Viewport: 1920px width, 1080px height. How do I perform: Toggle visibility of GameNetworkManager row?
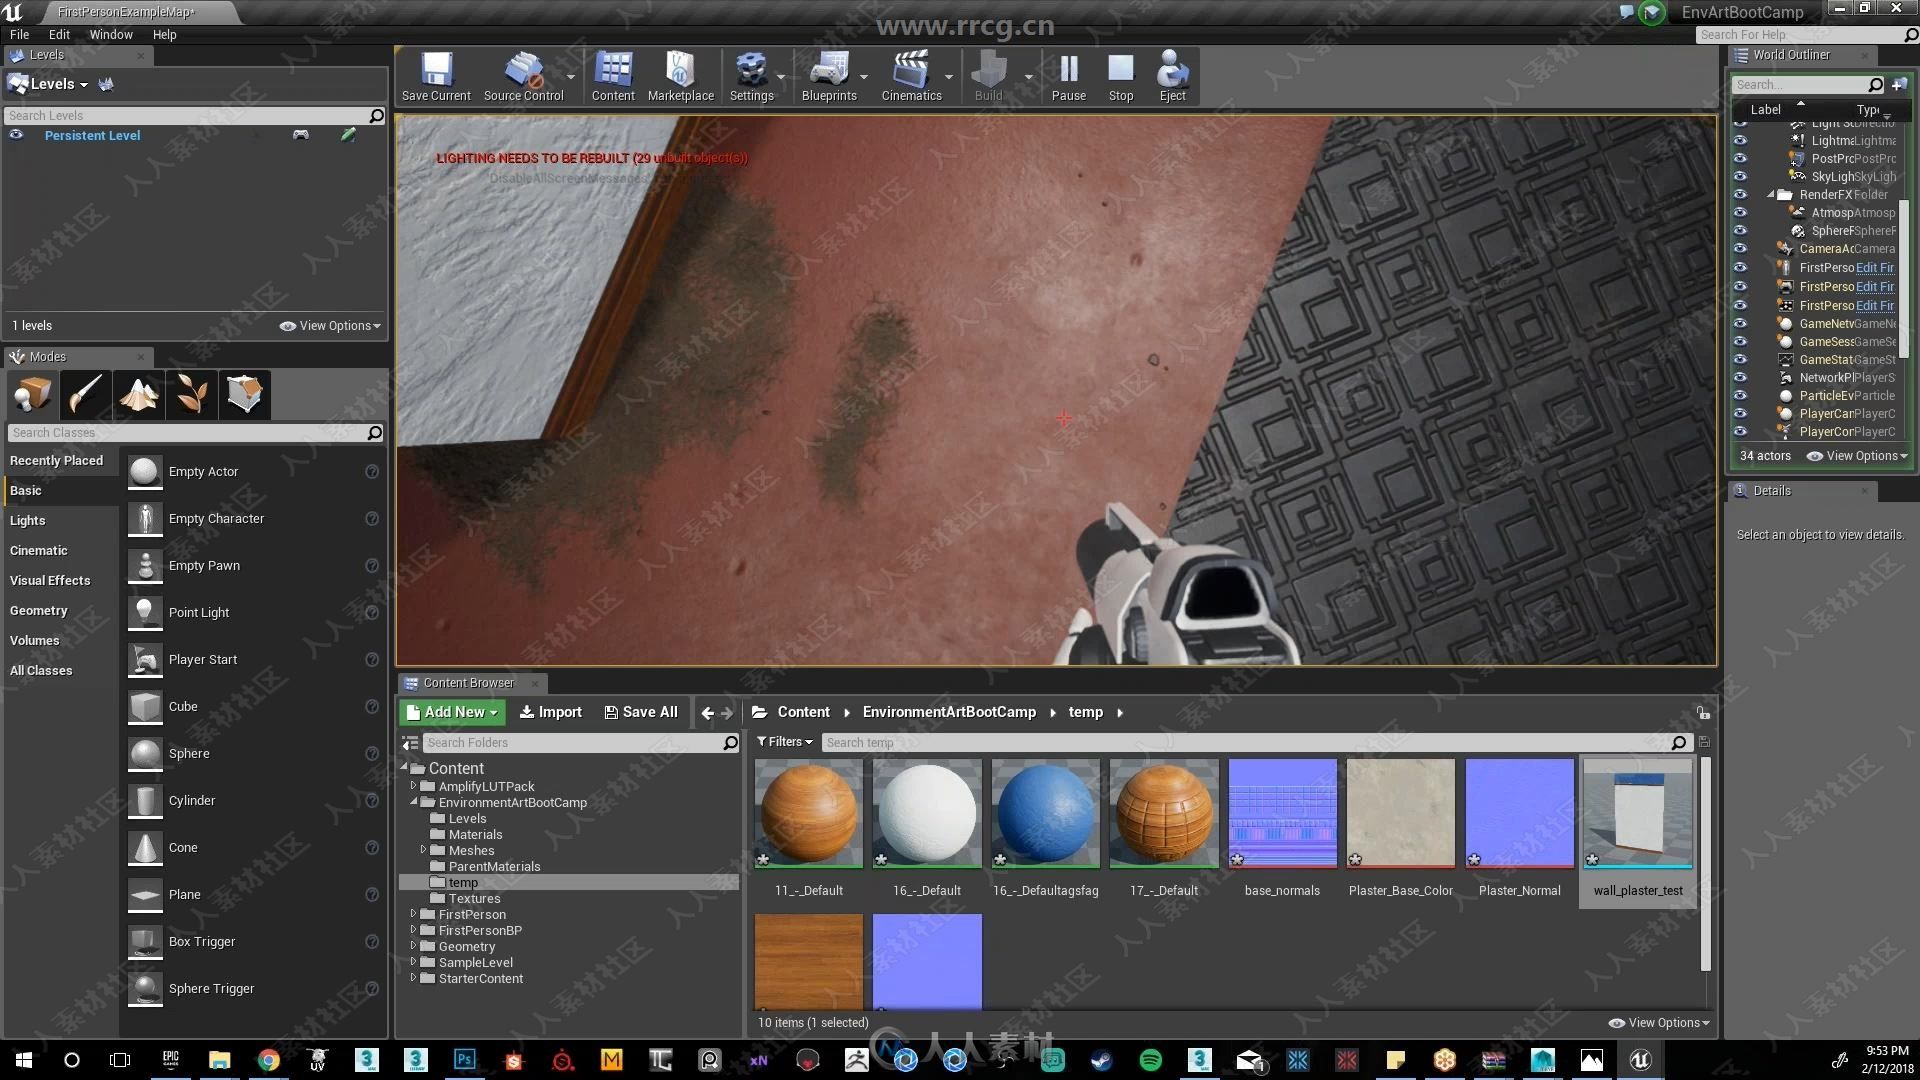click(1740, 323)
